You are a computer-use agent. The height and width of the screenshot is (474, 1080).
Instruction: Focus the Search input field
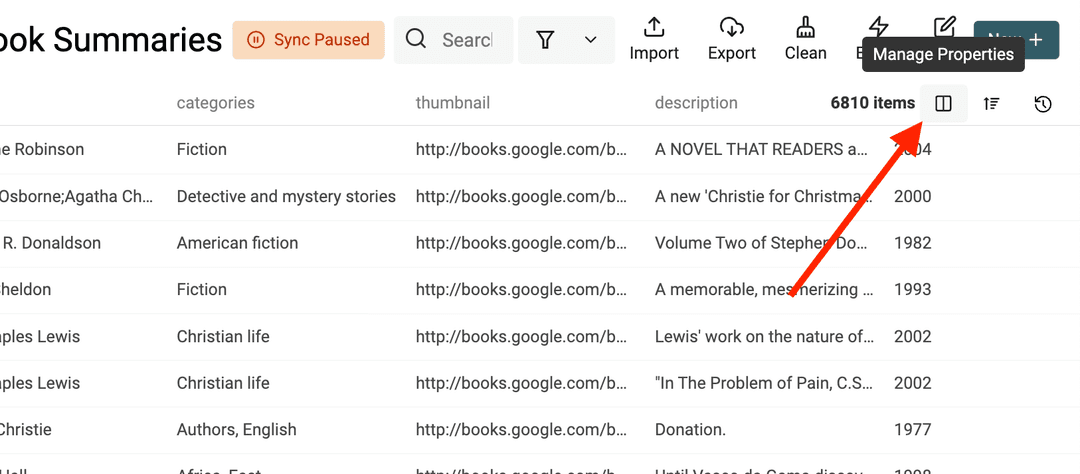(x=466, y=40)
